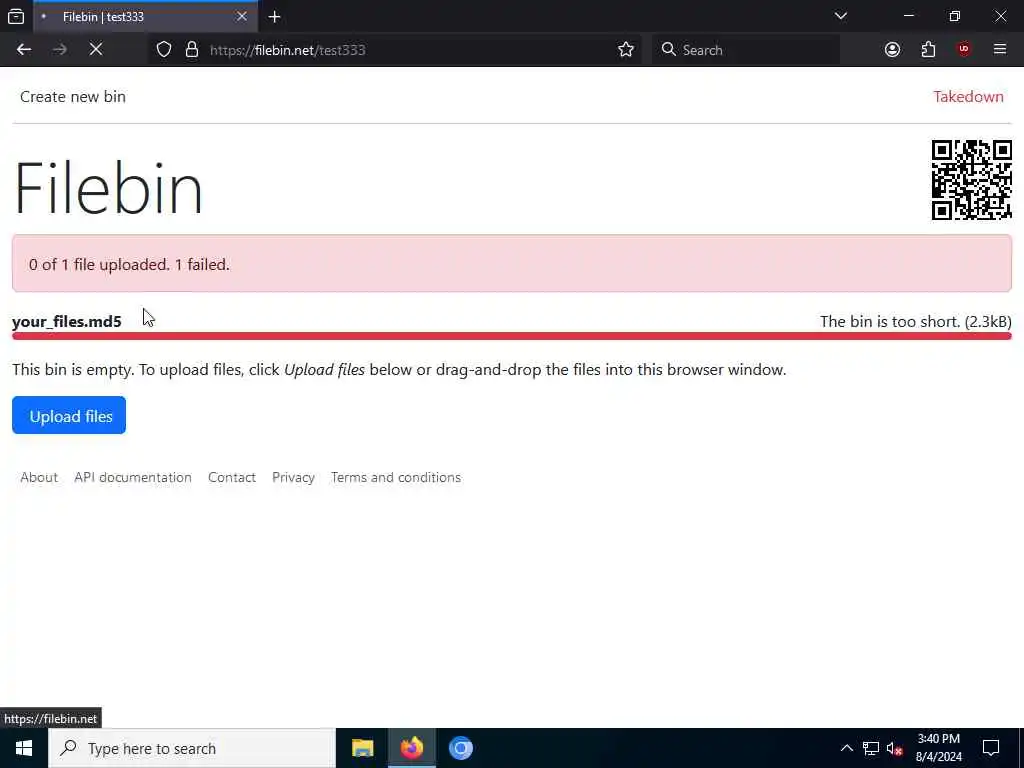Image resolution: width=1024 pixels, height=768 pixels.
Task: Open the Privacy footer link
Action: [293, 477]
